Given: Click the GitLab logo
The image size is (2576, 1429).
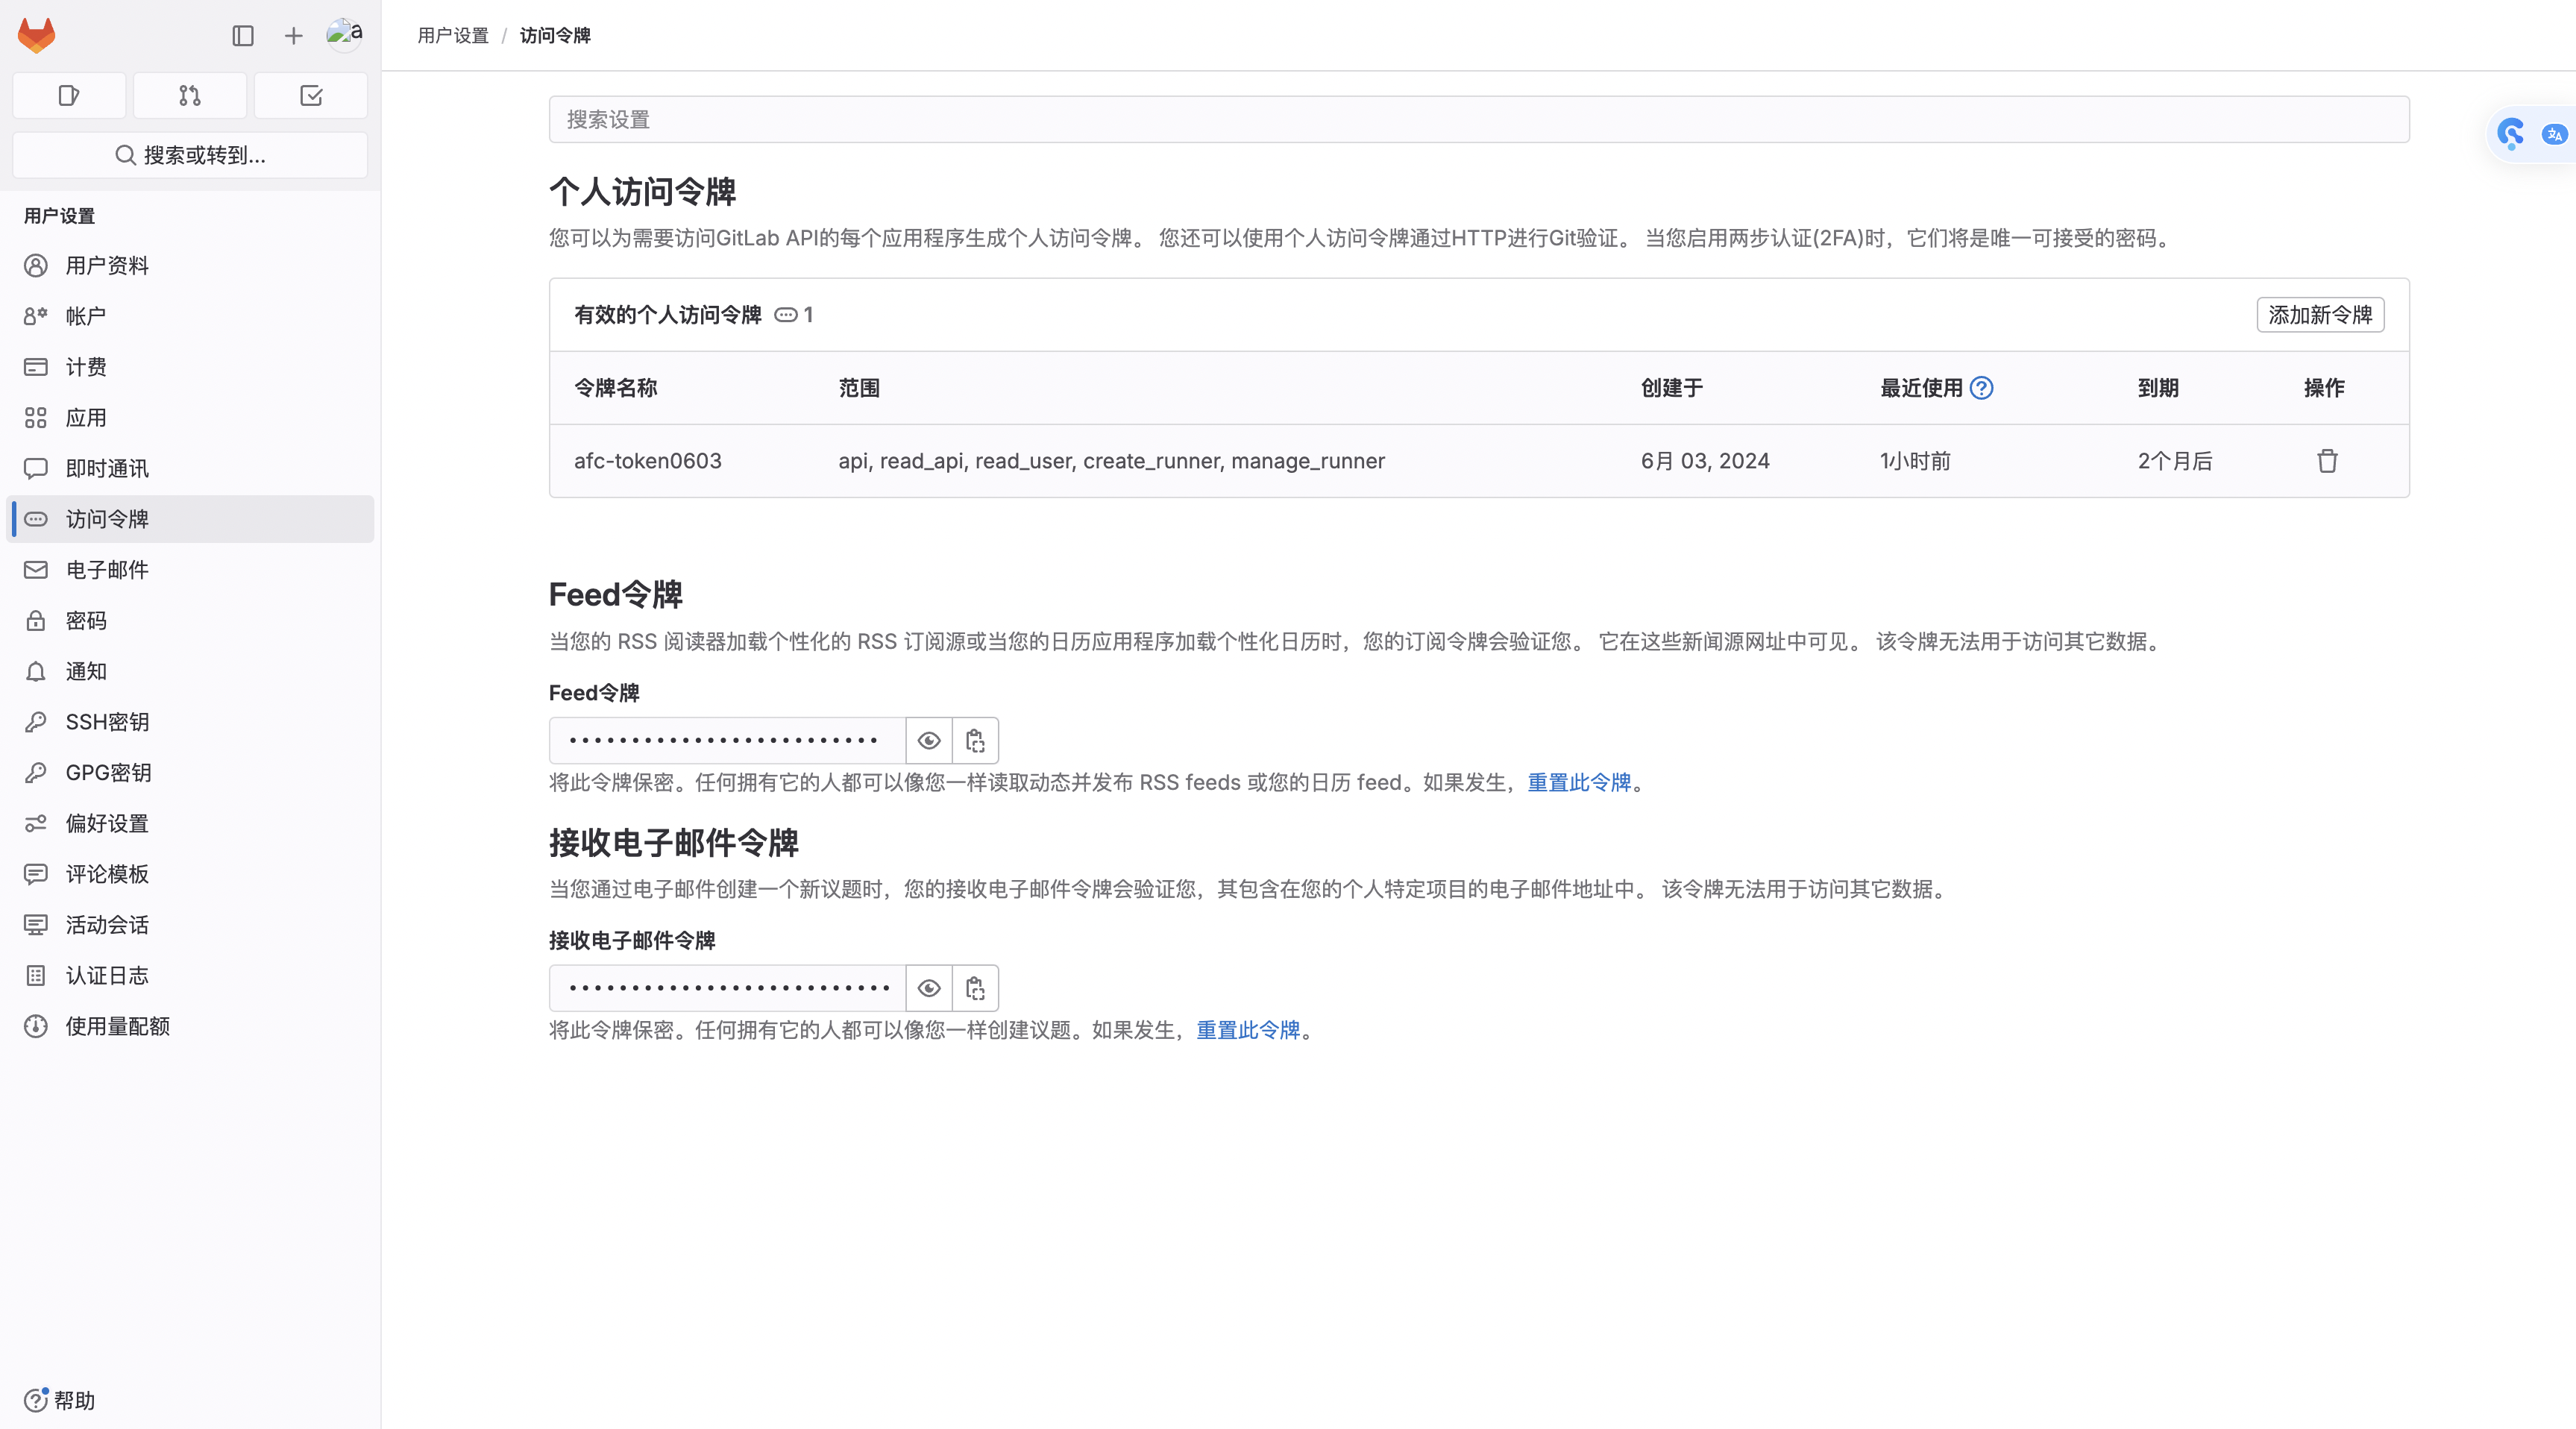Looking at the screenshot, I should (x=36, y=35).
